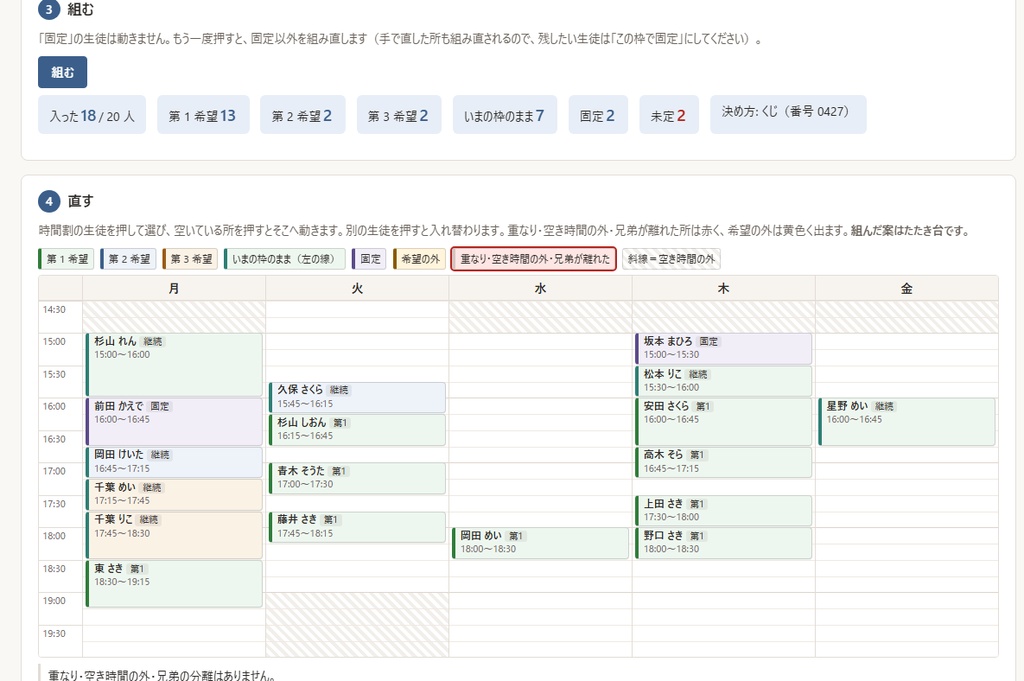Image resolution: width=1024 pixels, height=681 pixels.
Task: Click the no-conflict status message below the timetable
Action: [162, 674]
